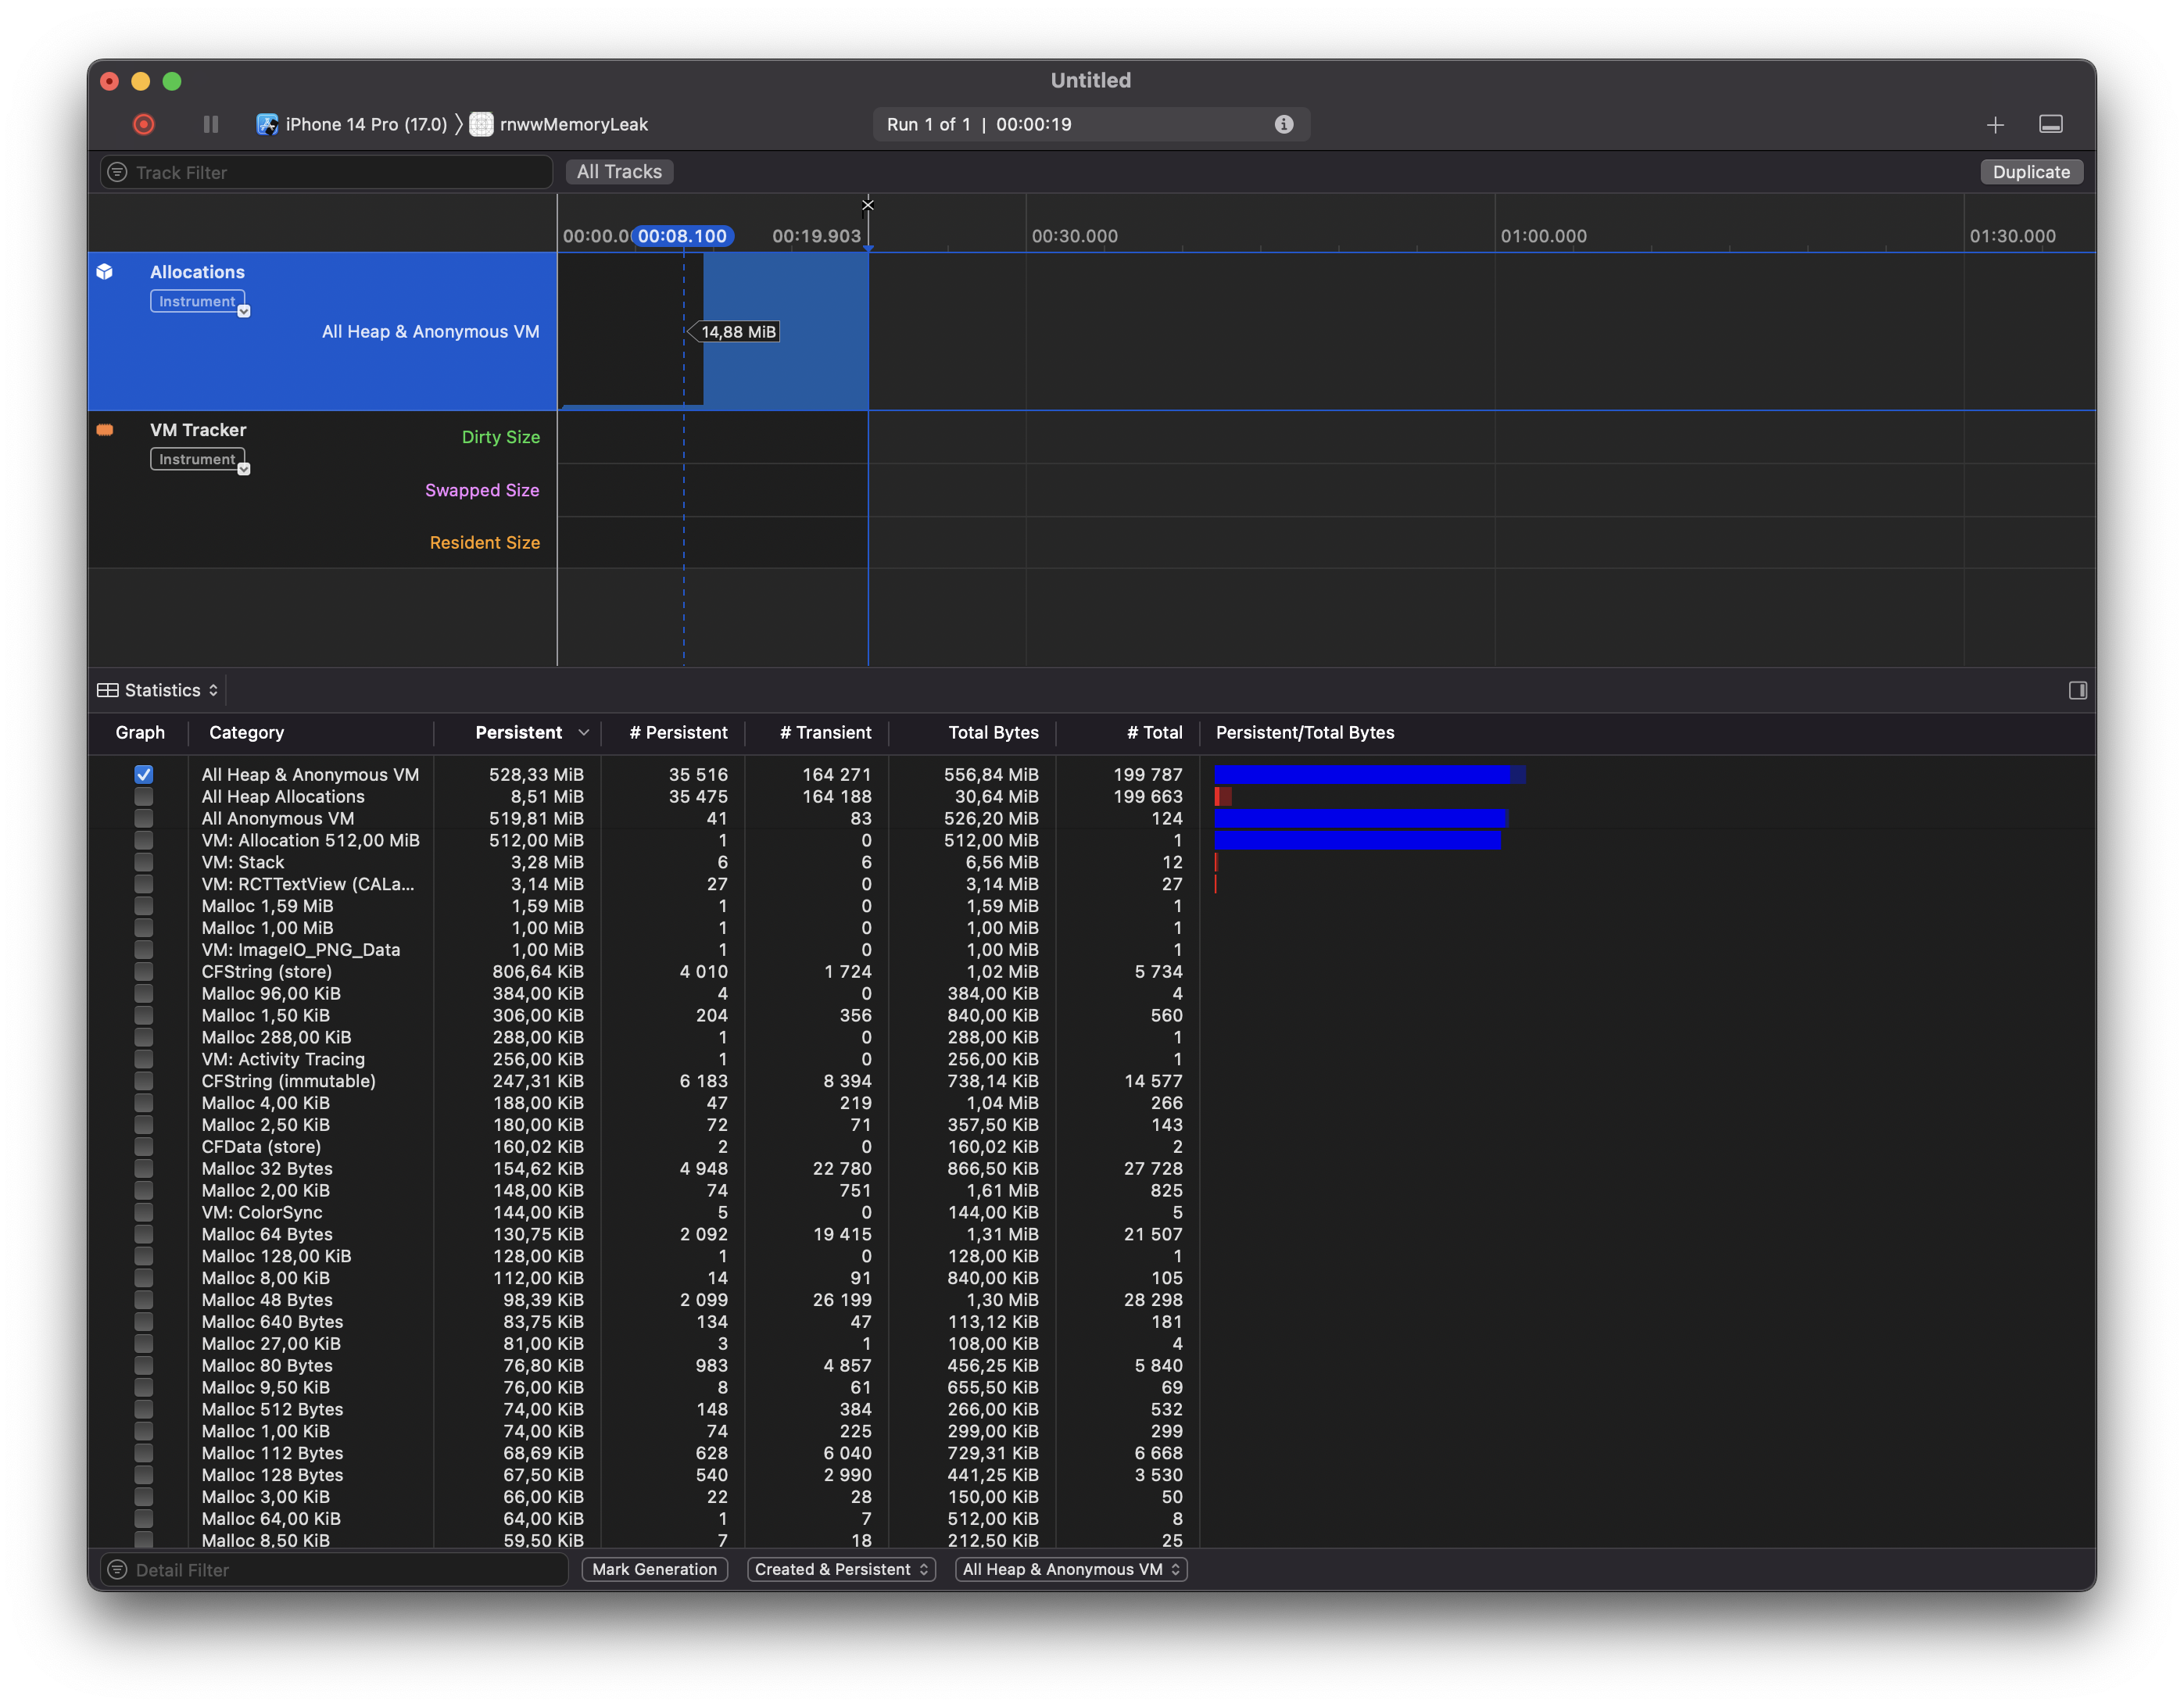Click the All Heap Allocations red bar
2184x1707 pixels.
pos(1223,796)
